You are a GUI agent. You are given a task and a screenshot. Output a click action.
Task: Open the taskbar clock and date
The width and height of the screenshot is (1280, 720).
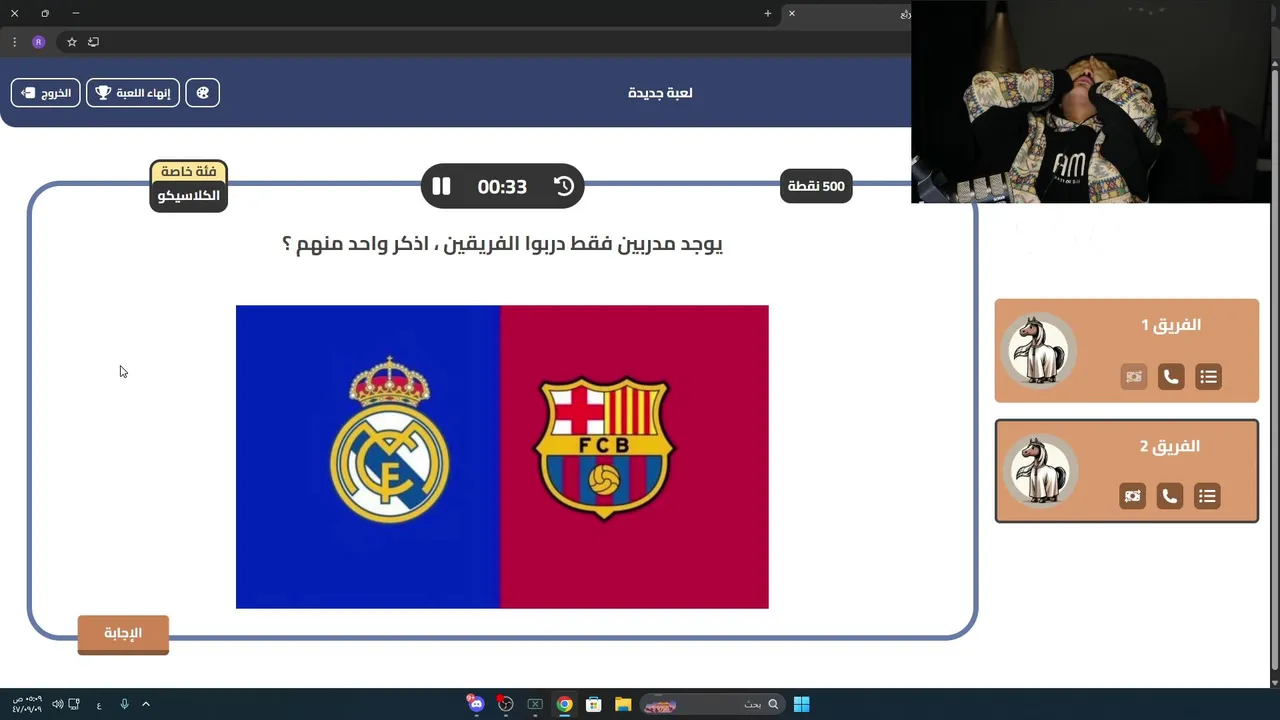(27, 704)
